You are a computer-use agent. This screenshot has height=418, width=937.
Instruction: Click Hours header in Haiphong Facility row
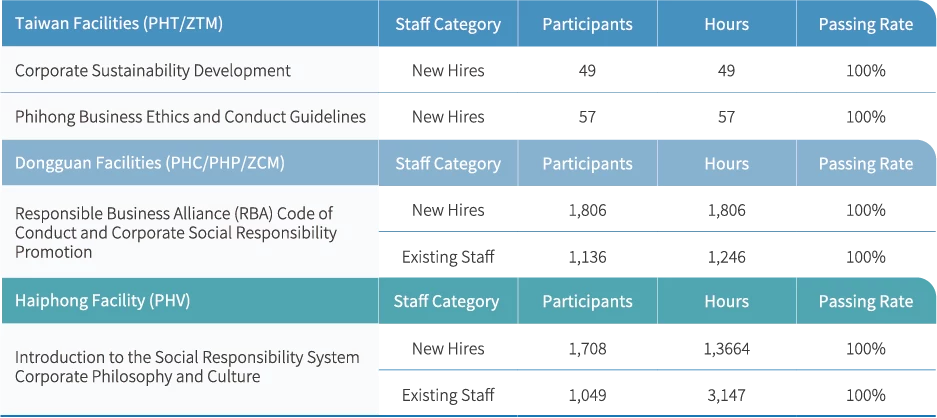coord(726,301)
